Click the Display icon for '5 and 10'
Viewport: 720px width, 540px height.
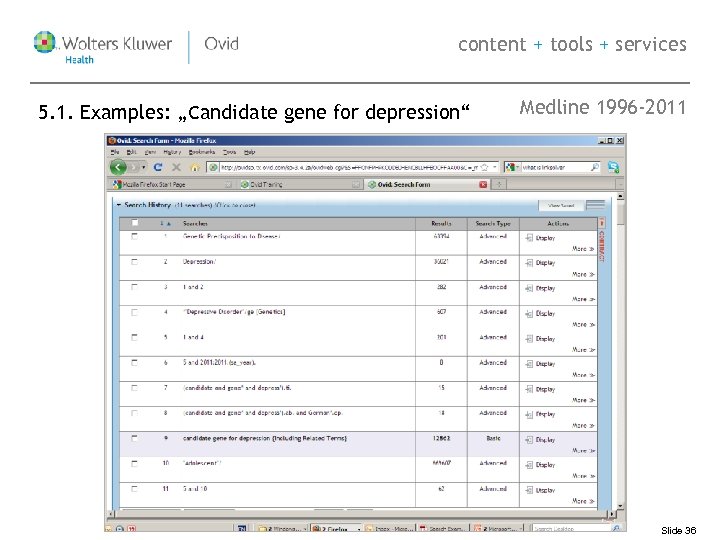pos(529,490)
